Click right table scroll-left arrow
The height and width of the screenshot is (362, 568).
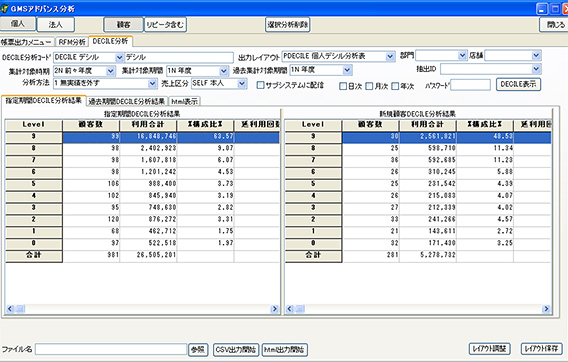coord(289,309)
